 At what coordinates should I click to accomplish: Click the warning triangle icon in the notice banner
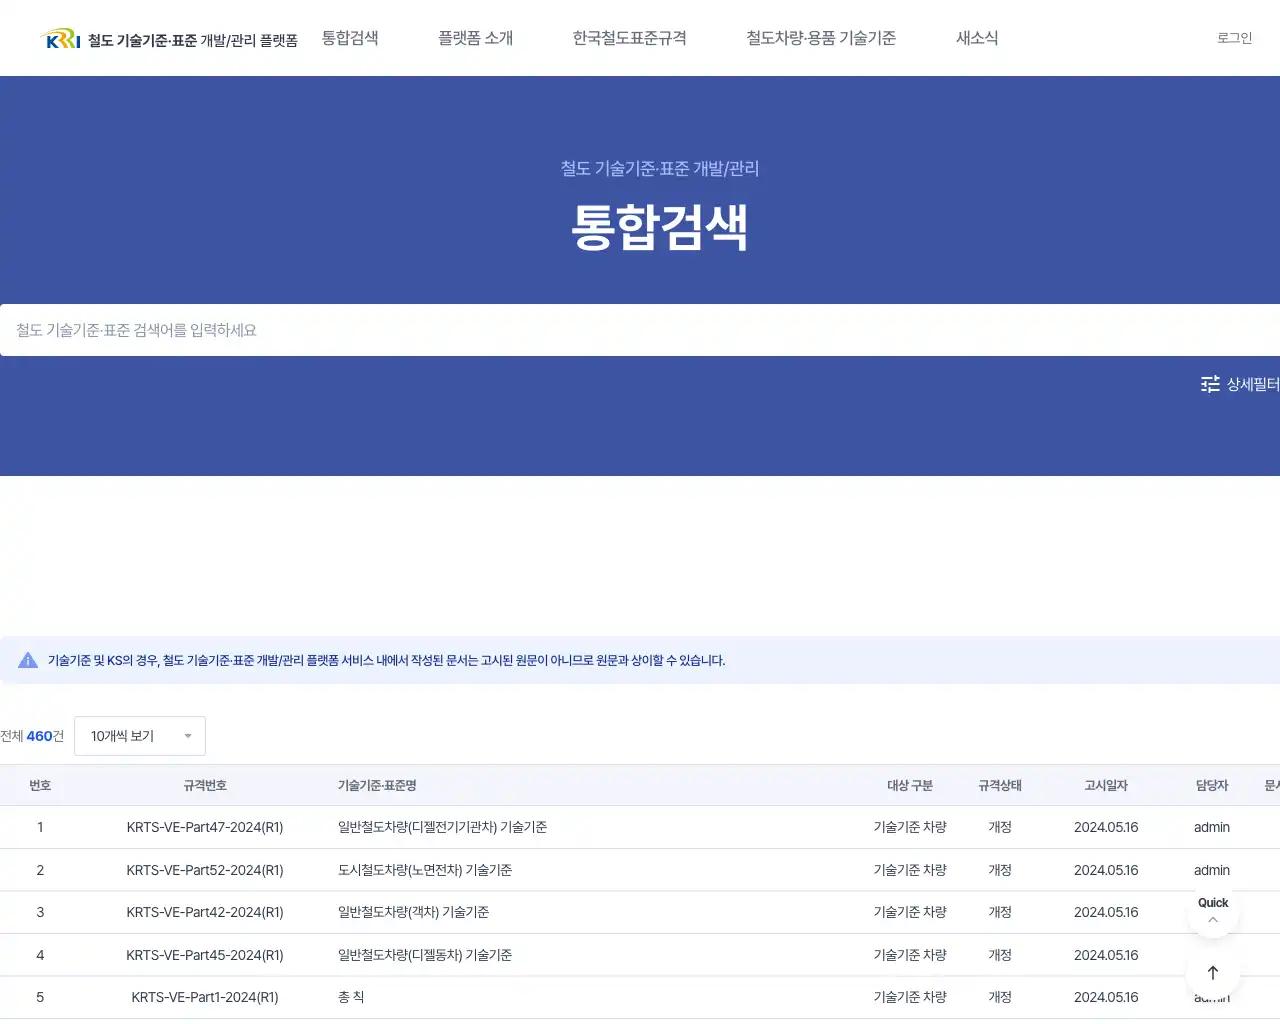pos(27,659)
